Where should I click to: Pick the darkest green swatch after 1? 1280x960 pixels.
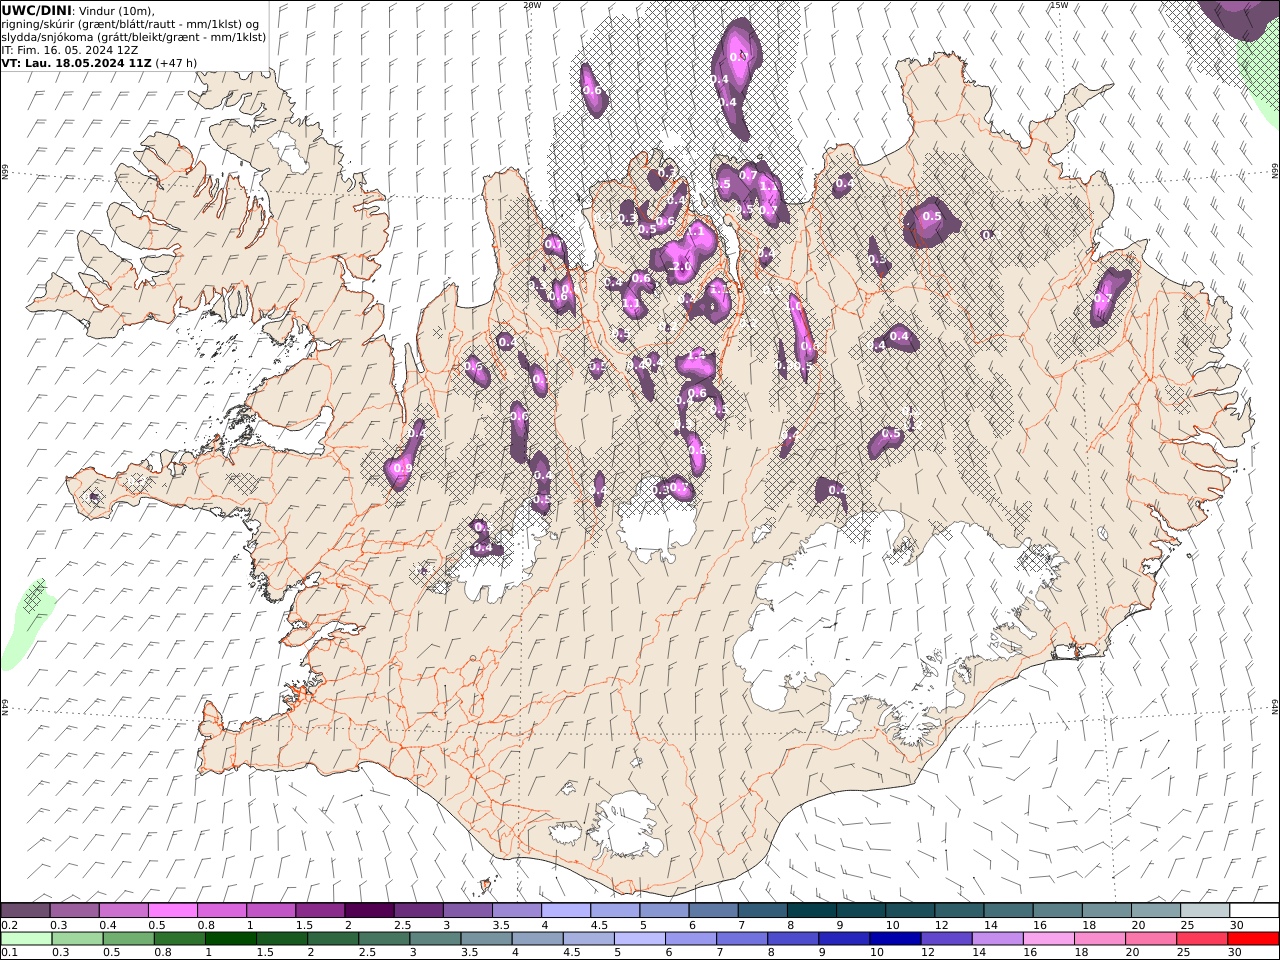pyautogui.click(x=231, y=939)
